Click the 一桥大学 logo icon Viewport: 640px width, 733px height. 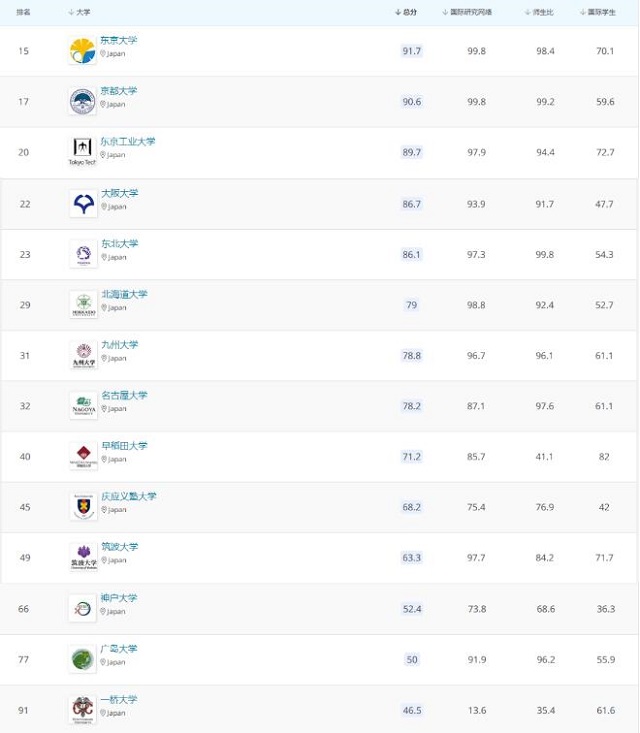point(82,709)
